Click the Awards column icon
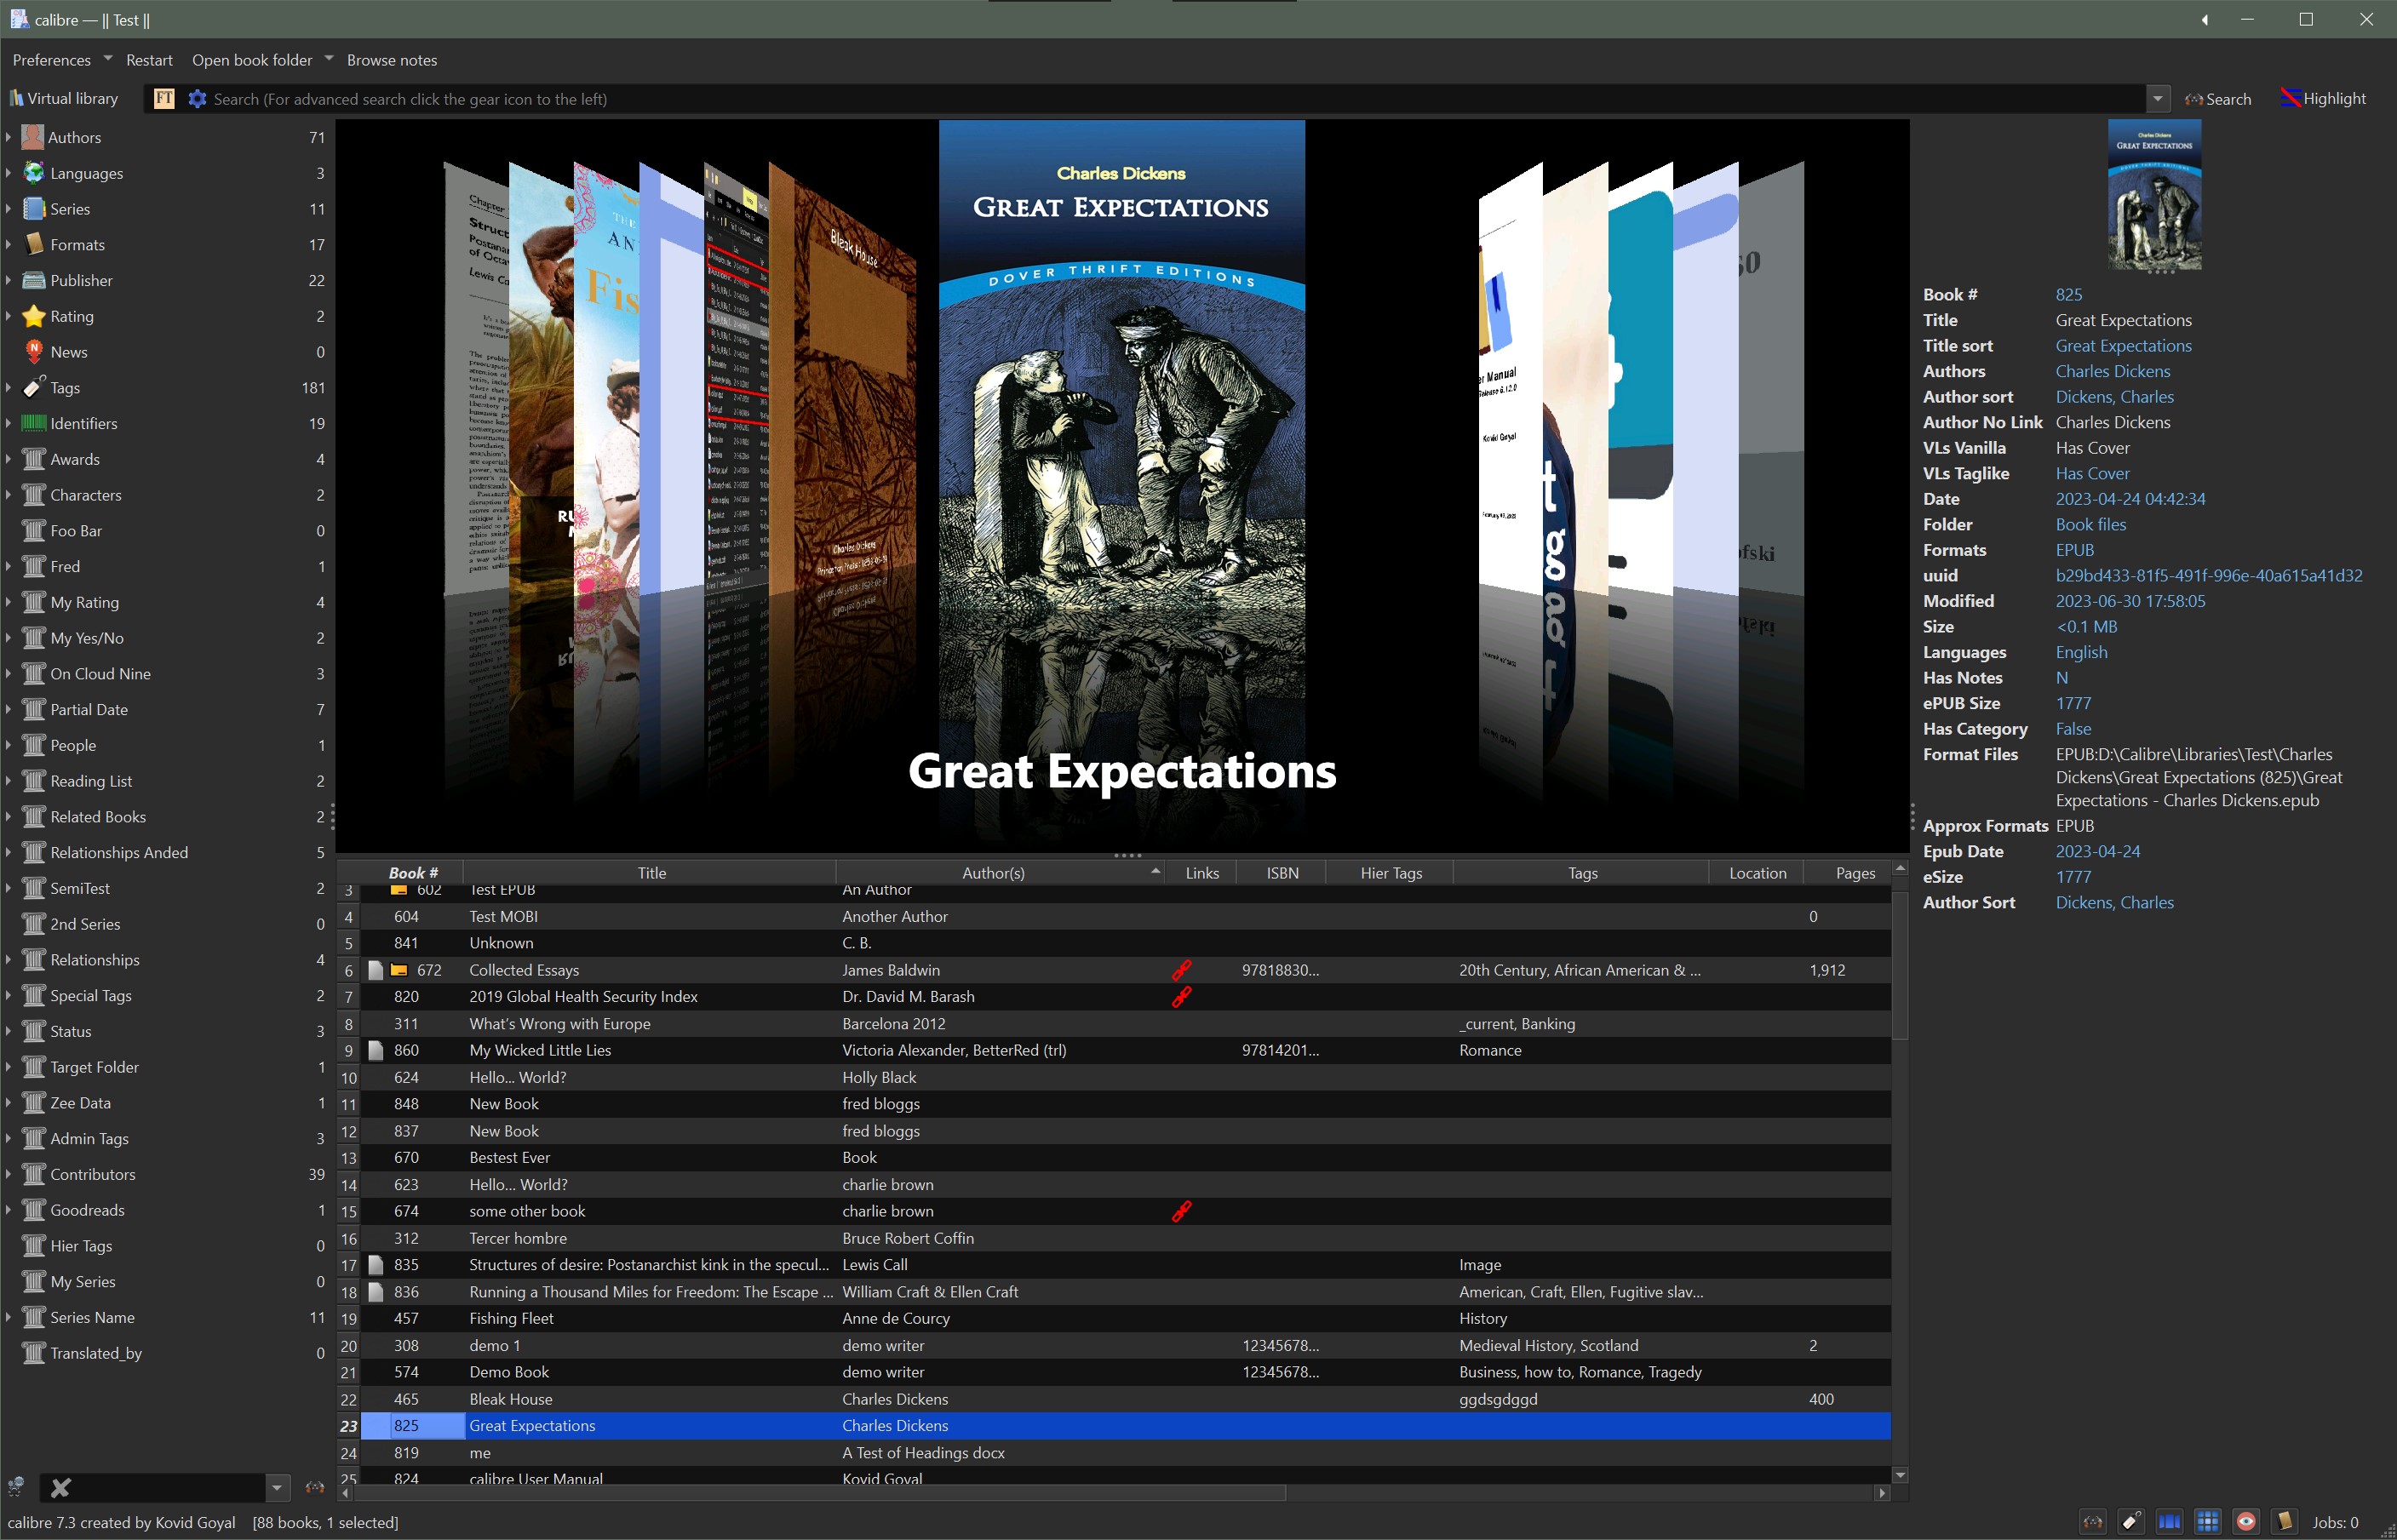Viewport: 2397px width, 1540px height. tap(33, 459)
